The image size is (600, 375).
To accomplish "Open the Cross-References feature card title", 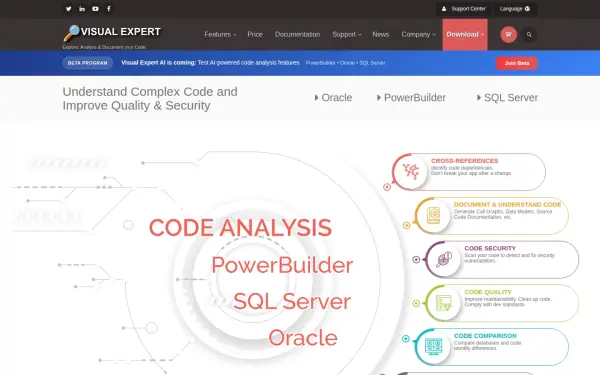I will point(465,161).
